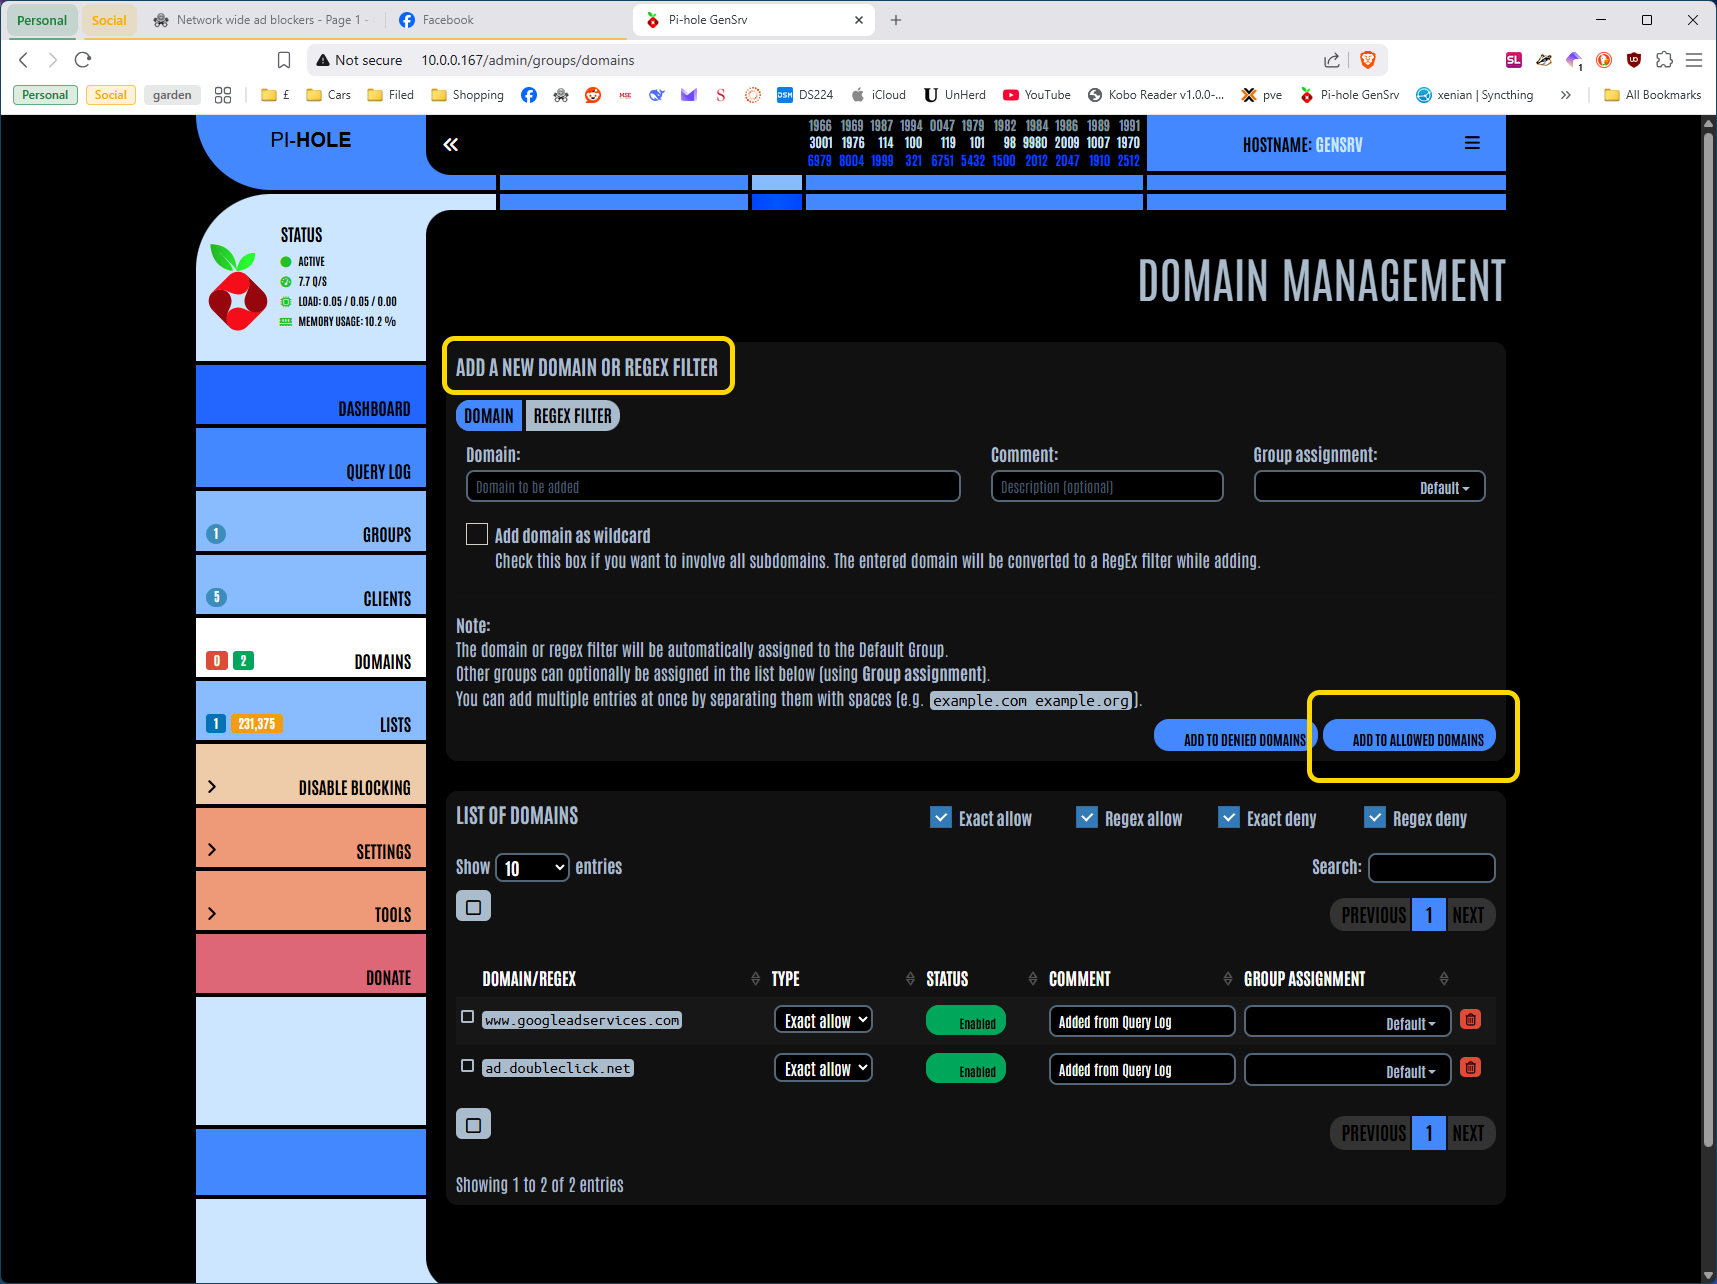The height and width of the screenshot is (1284, 1717).
Task: Delete the www.googleadservices.com entry
Action: coord(1470,1020)
